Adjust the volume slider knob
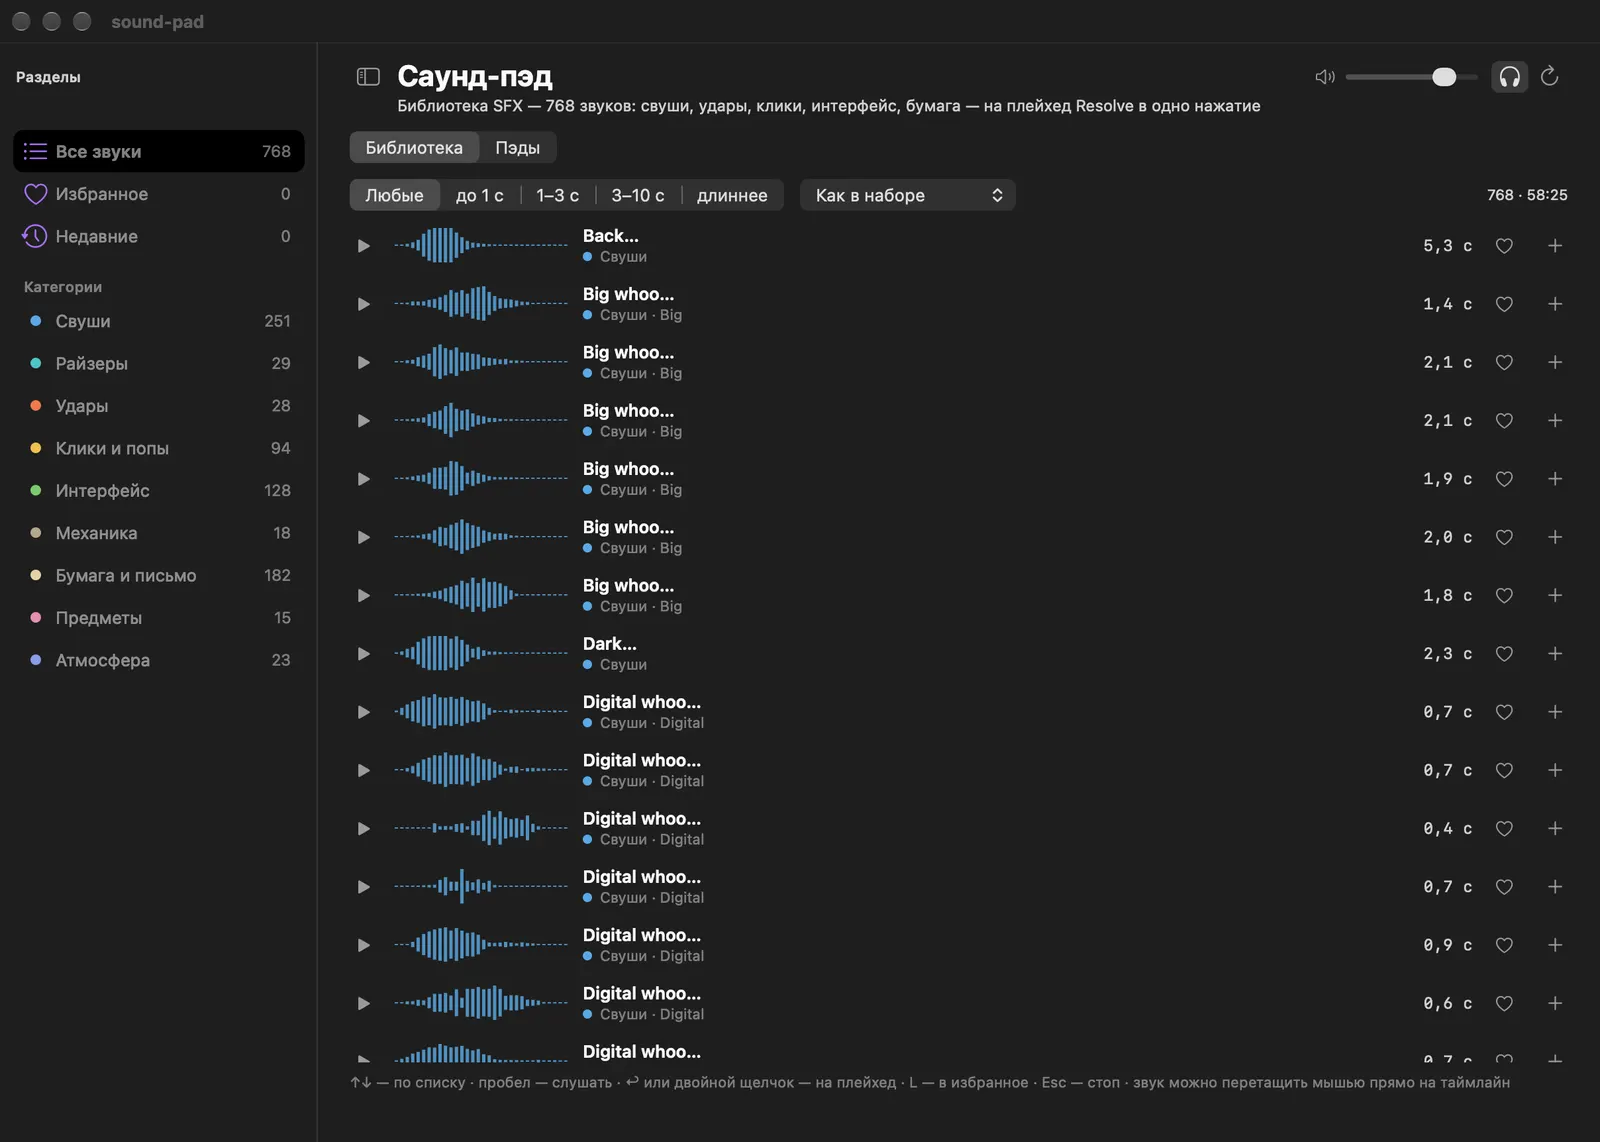 pyautogui.click(x=1444, y=77)
